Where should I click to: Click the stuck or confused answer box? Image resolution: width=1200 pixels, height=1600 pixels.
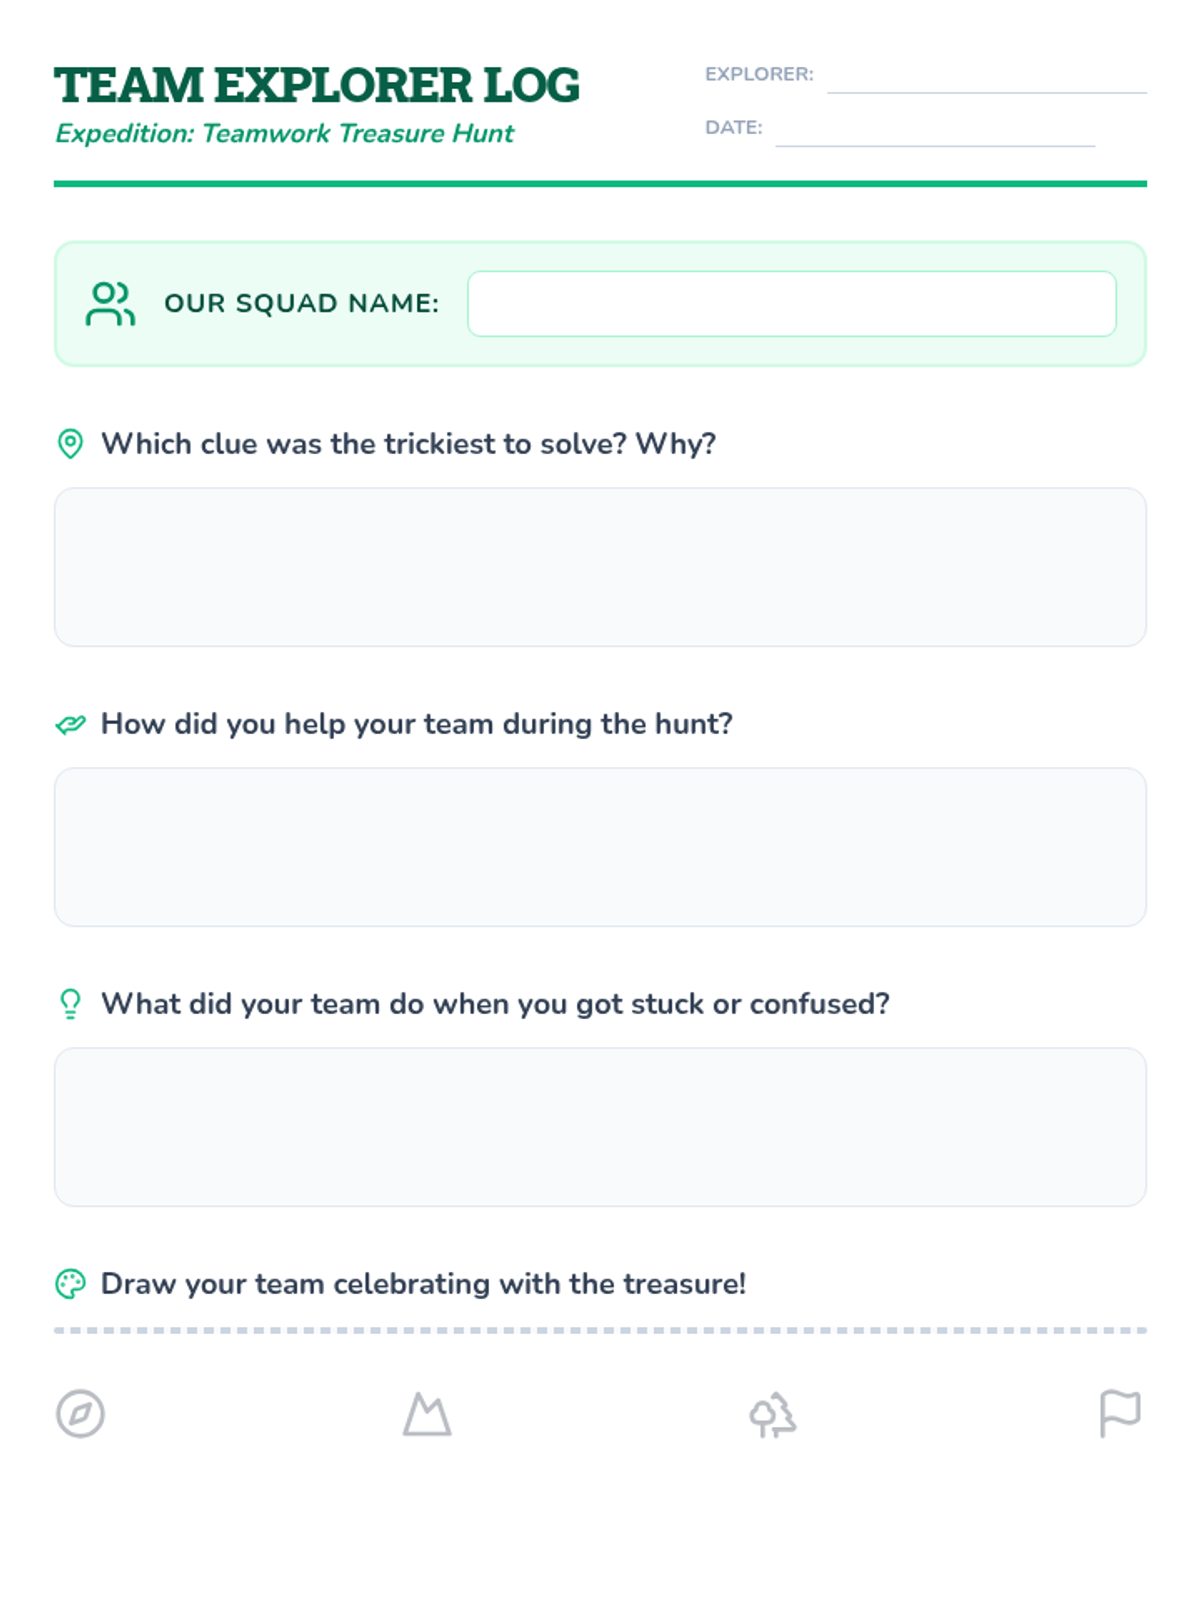pos(600,1127)
